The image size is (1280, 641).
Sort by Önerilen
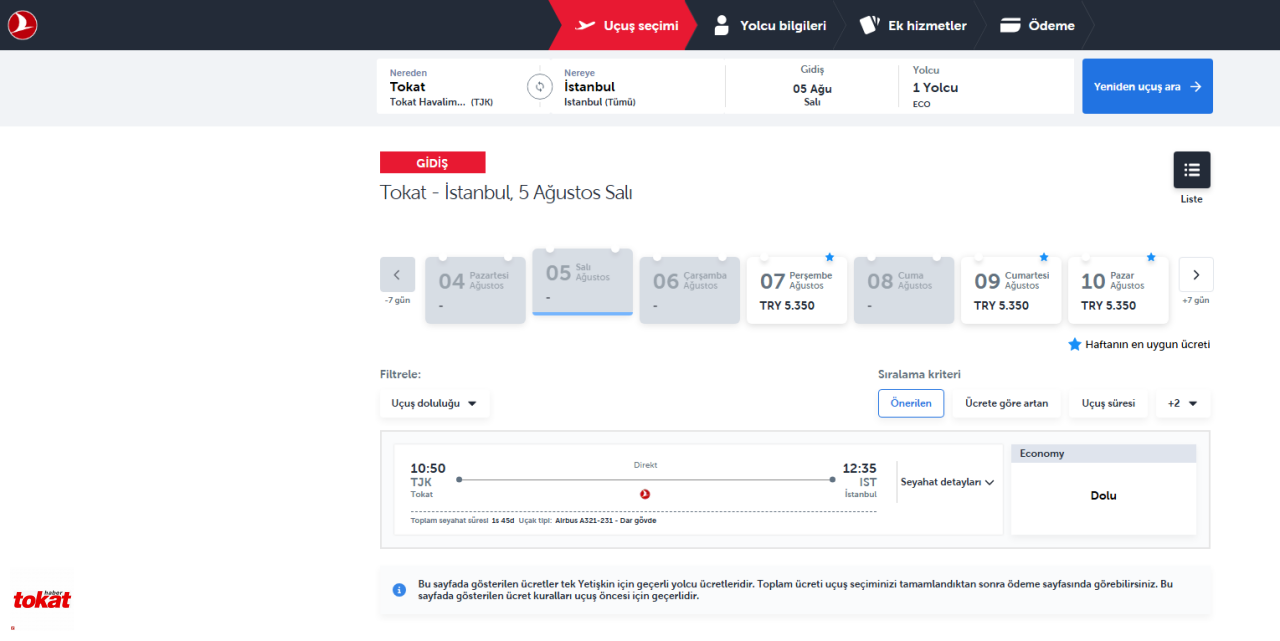pos(911,403)
